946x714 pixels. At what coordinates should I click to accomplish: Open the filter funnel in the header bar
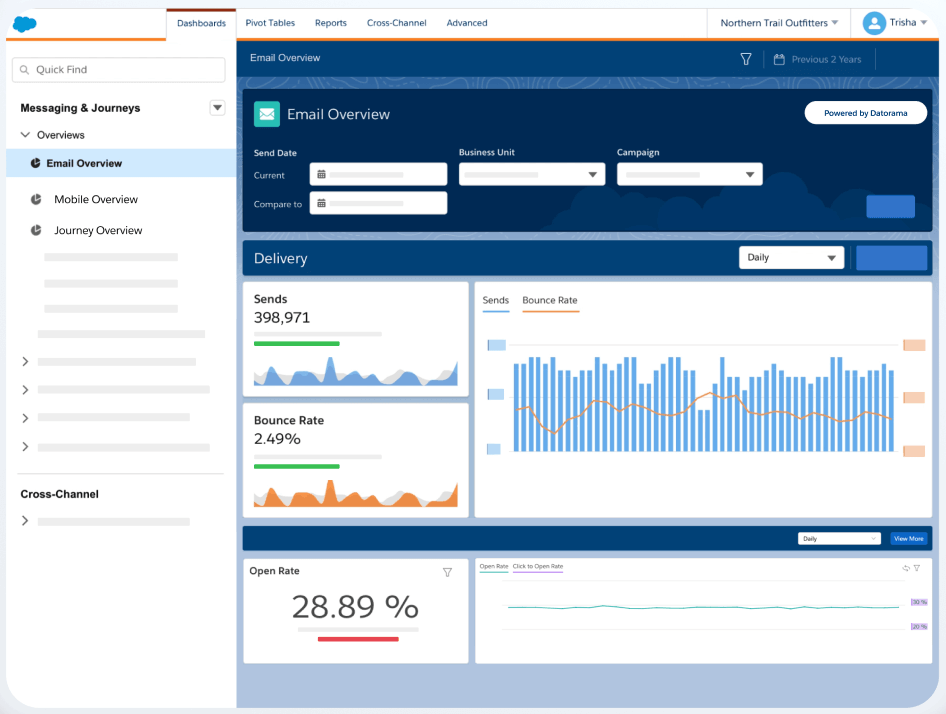click(x=746, y=59)
